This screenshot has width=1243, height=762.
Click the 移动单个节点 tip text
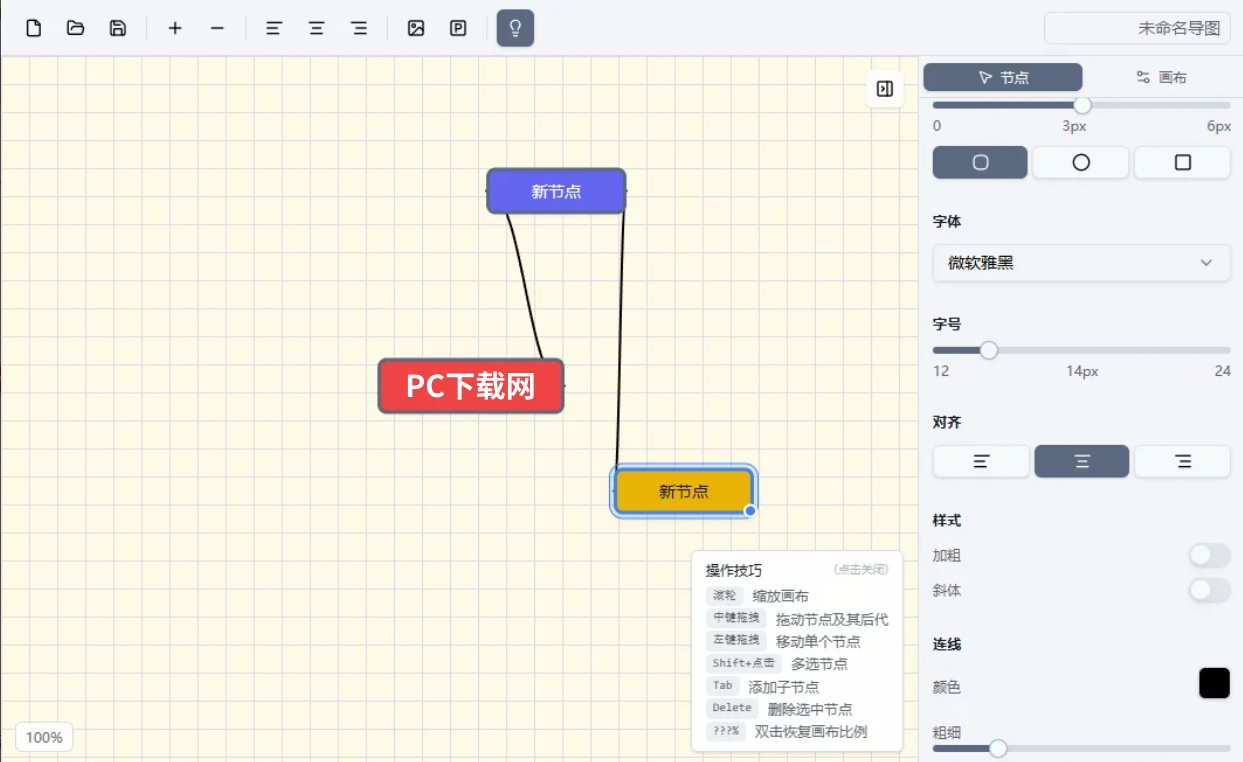[818, 641]
